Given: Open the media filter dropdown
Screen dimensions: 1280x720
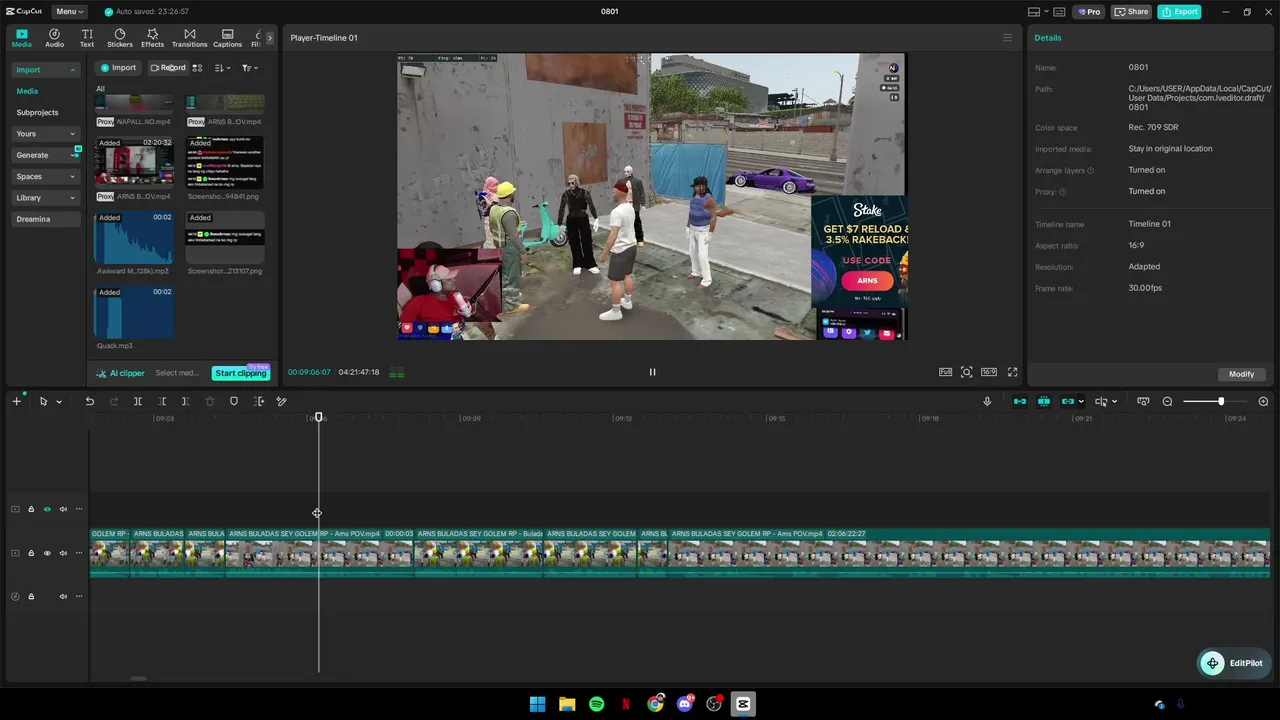Looking at the screenshot, I should click(249, 68).
